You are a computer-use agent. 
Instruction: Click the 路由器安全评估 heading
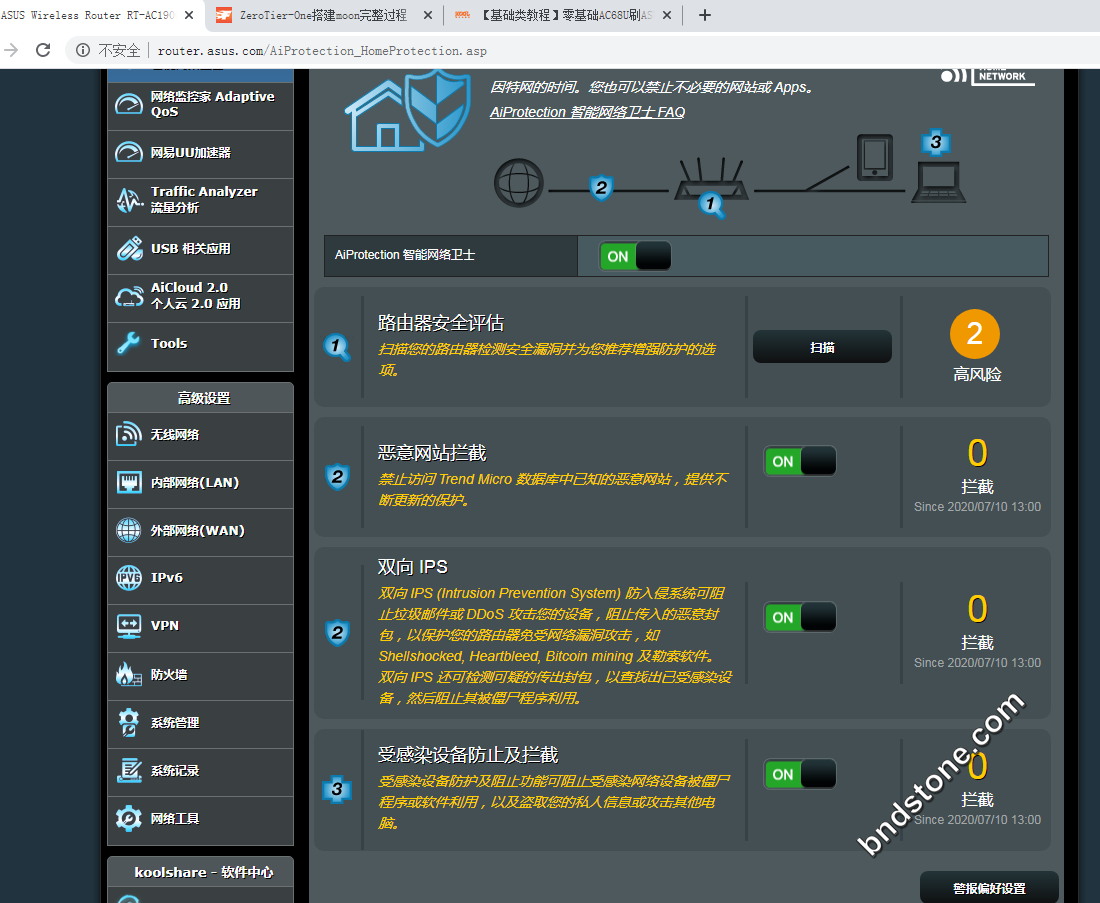pos(441,323)
